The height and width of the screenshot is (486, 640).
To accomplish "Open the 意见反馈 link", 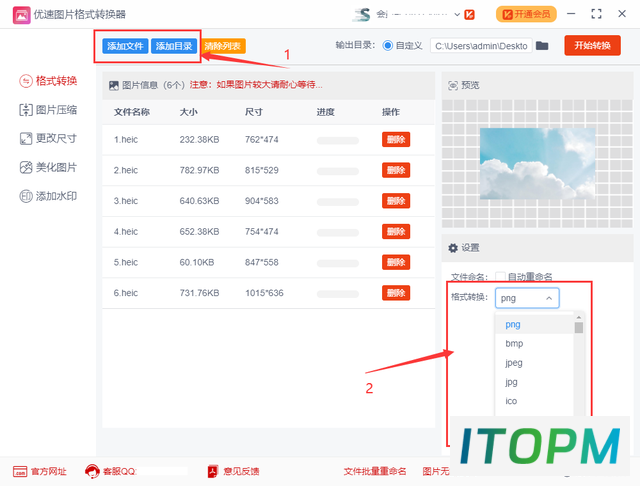I will [241, 471].
